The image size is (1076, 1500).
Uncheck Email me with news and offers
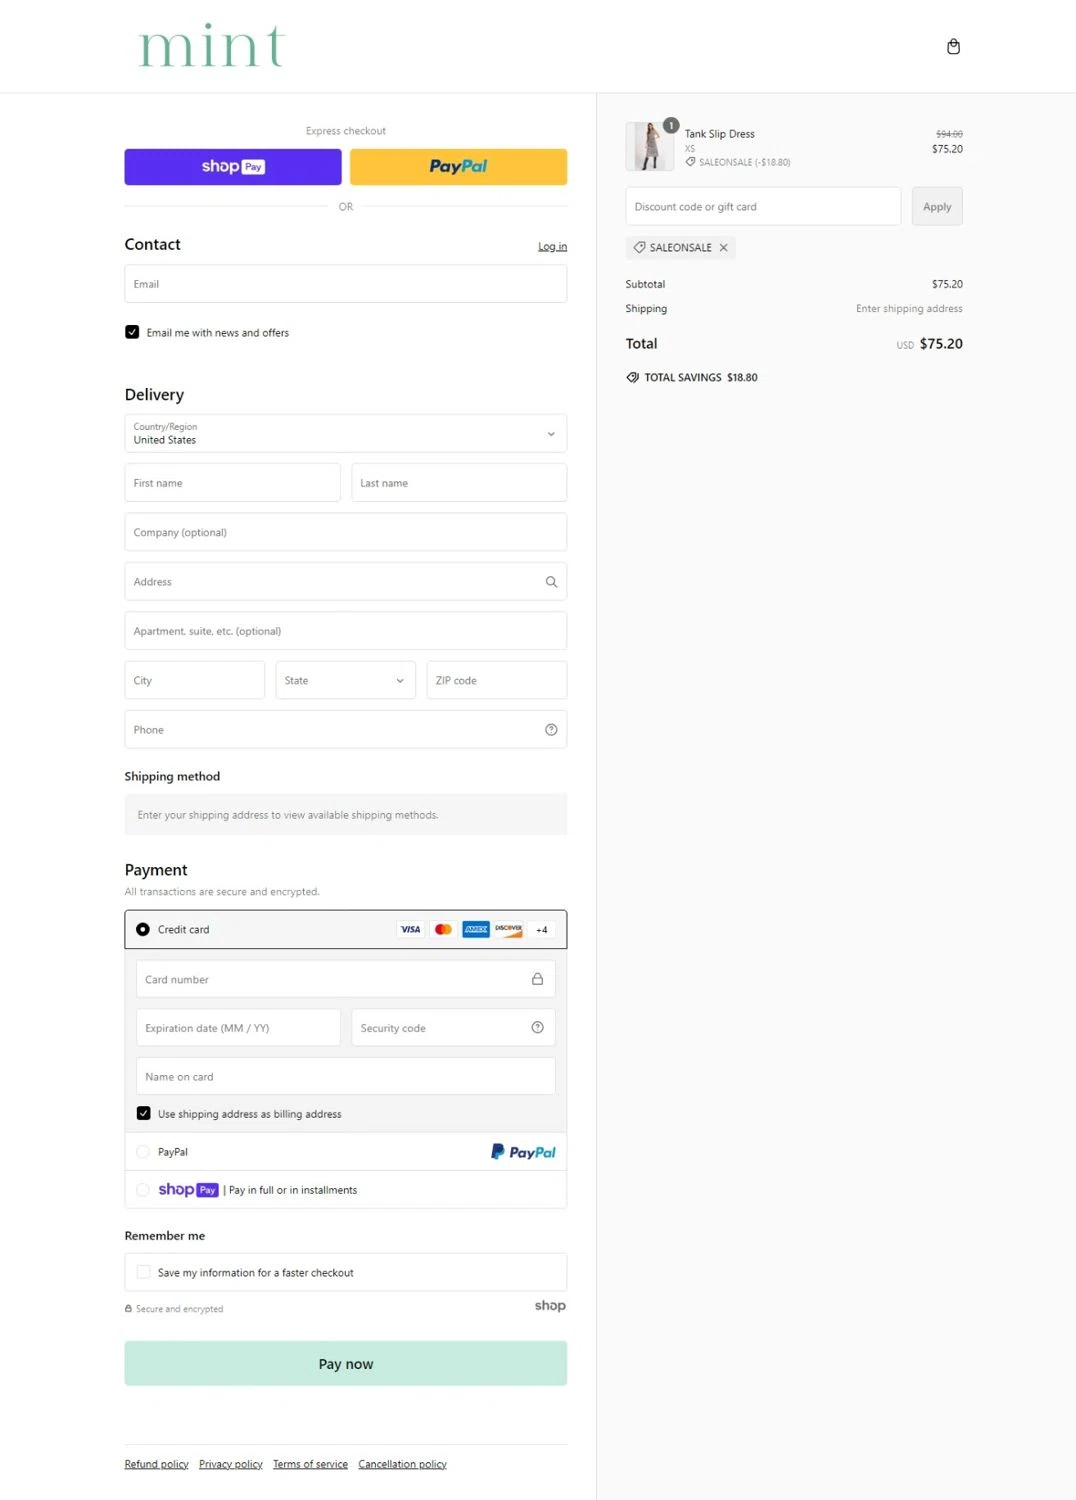click(132, 332)
